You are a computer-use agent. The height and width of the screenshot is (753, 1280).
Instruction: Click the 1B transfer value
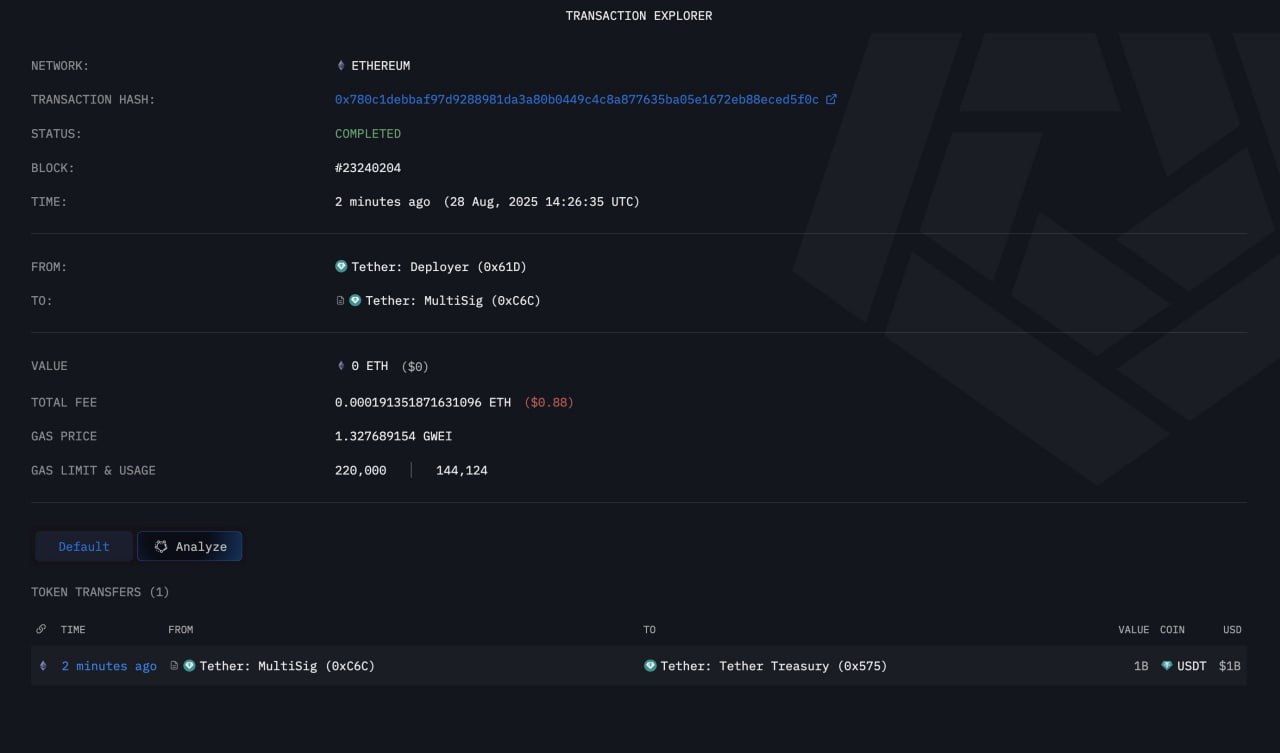(x=1141, y=666)
